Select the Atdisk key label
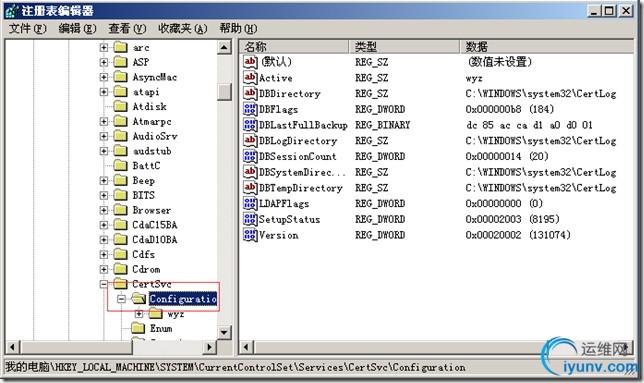The width and height of the screenshot is (644, 383). pyautogui.click(x=150, y=106)
